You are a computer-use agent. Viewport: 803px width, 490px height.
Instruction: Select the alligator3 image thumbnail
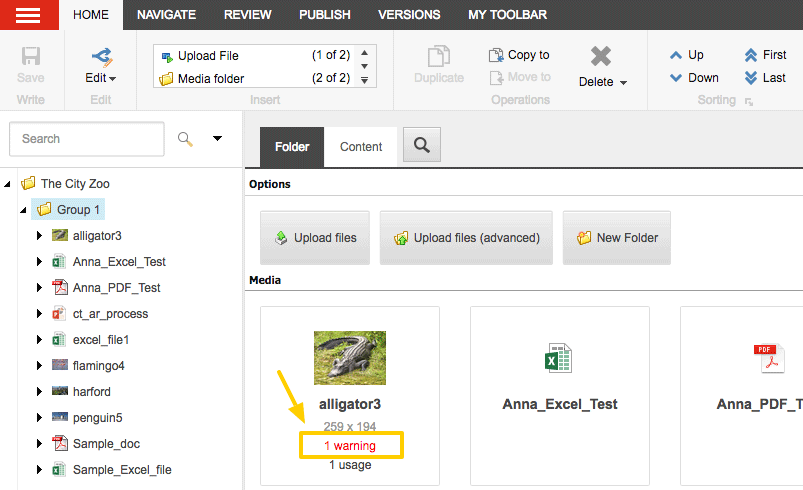click(x=349, y=357)
